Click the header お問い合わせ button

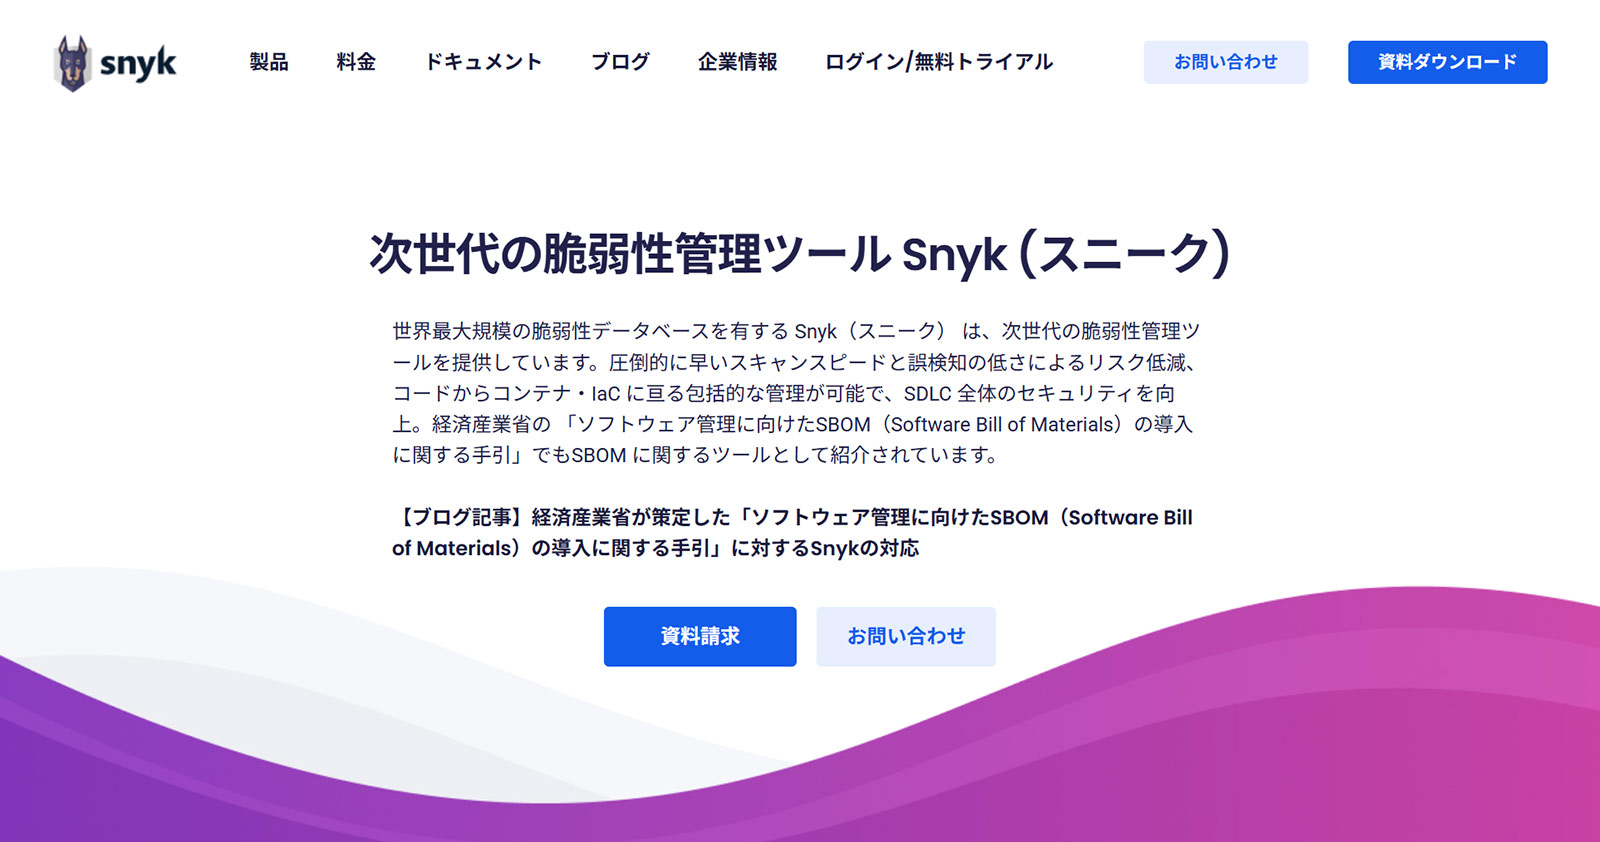(1226, 62)
